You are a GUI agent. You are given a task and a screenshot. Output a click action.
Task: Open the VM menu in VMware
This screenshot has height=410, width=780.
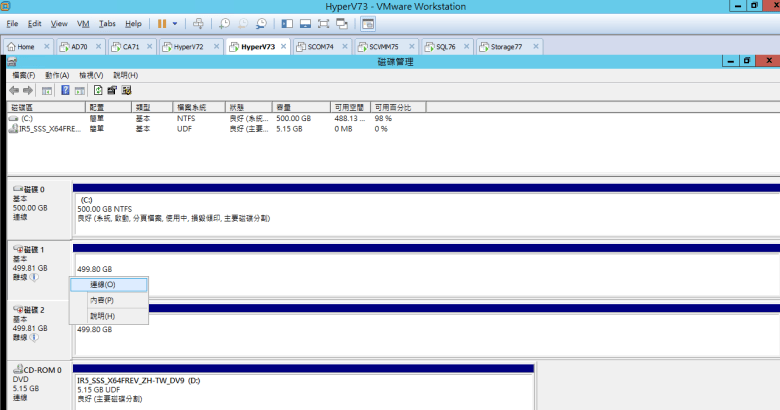83,22
